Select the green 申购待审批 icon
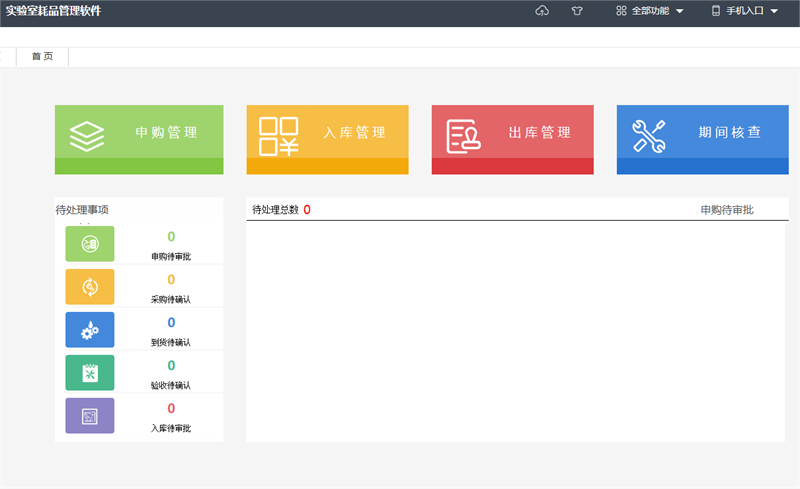The height and width of the screenshot is (489, 800). pos(90,243)
